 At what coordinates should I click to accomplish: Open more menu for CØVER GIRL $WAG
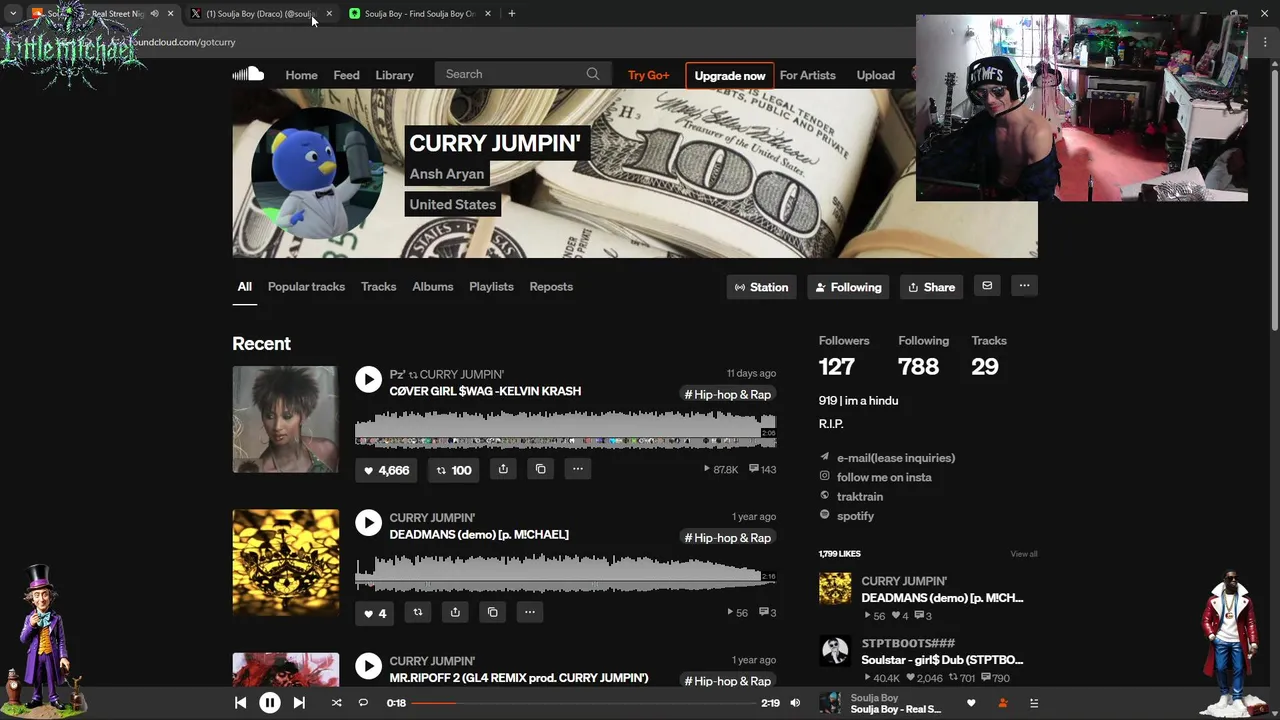pos(577,469)
